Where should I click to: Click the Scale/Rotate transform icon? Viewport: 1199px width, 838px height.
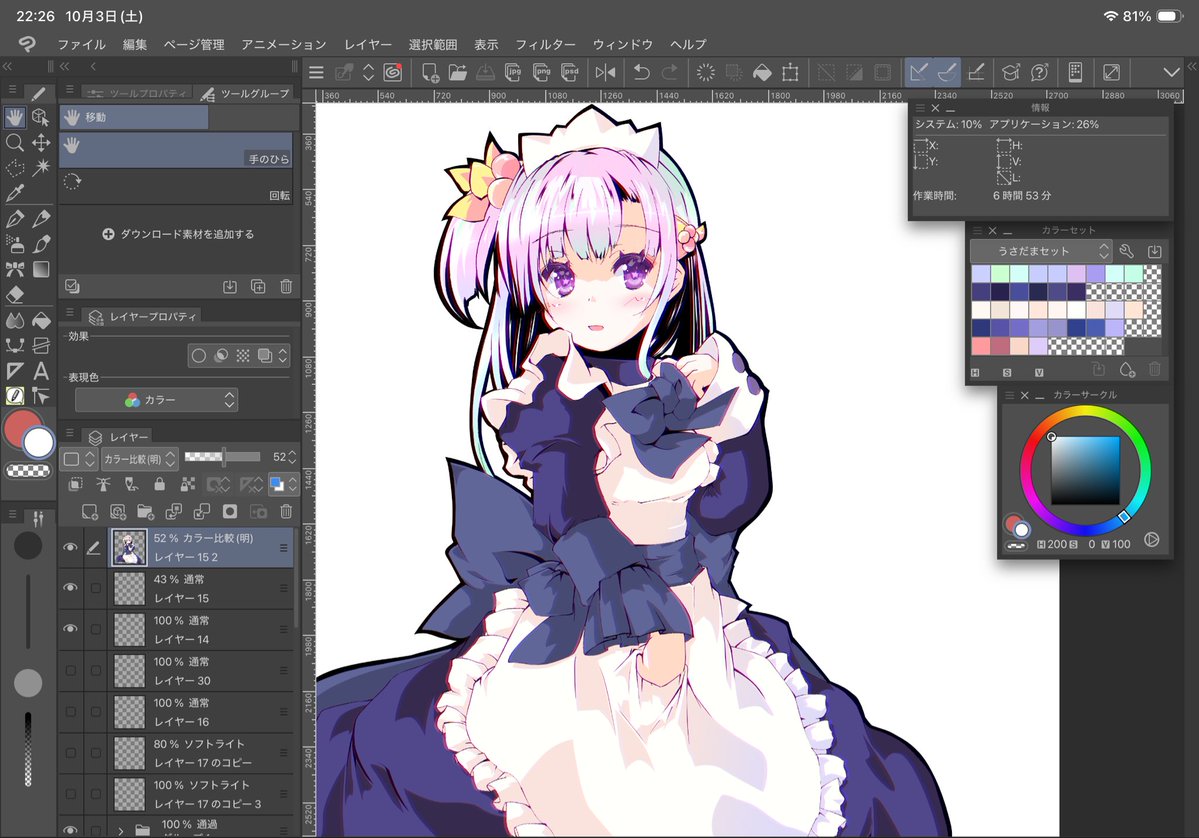pyautogui.click(x=790, y=73)
